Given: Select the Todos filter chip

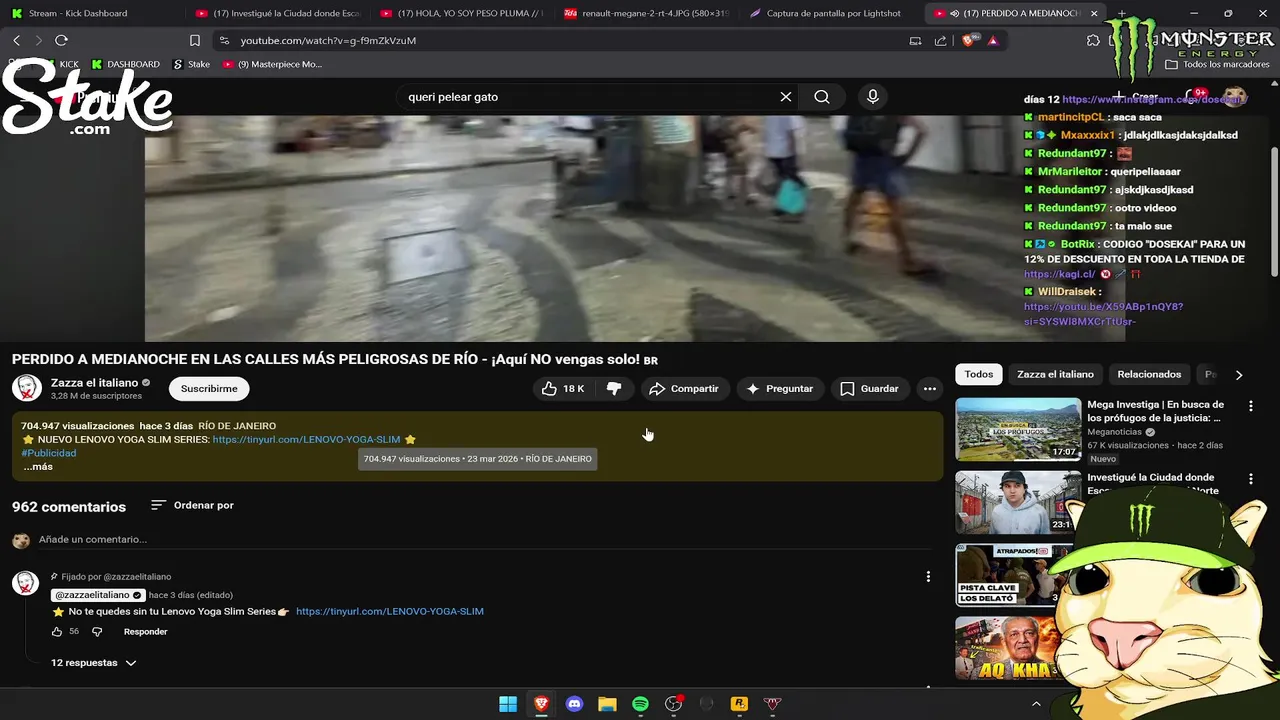Looking at the screenshot, I should click(x=979, y=374).
